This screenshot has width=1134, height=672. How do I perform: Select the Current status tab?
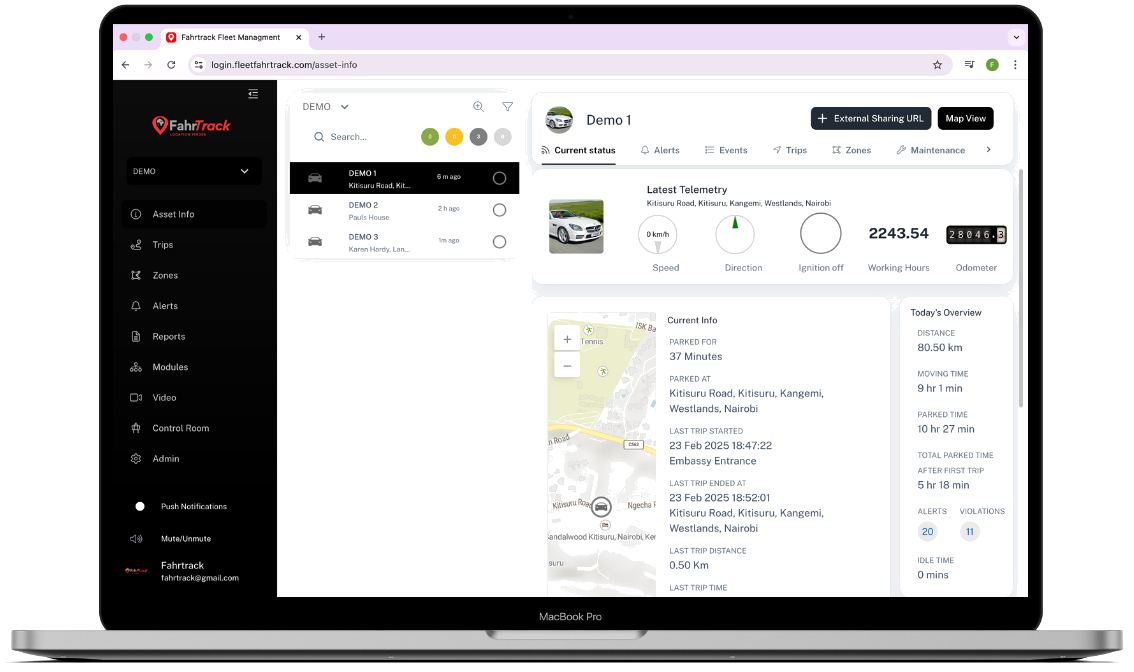(x=578, y=150)
